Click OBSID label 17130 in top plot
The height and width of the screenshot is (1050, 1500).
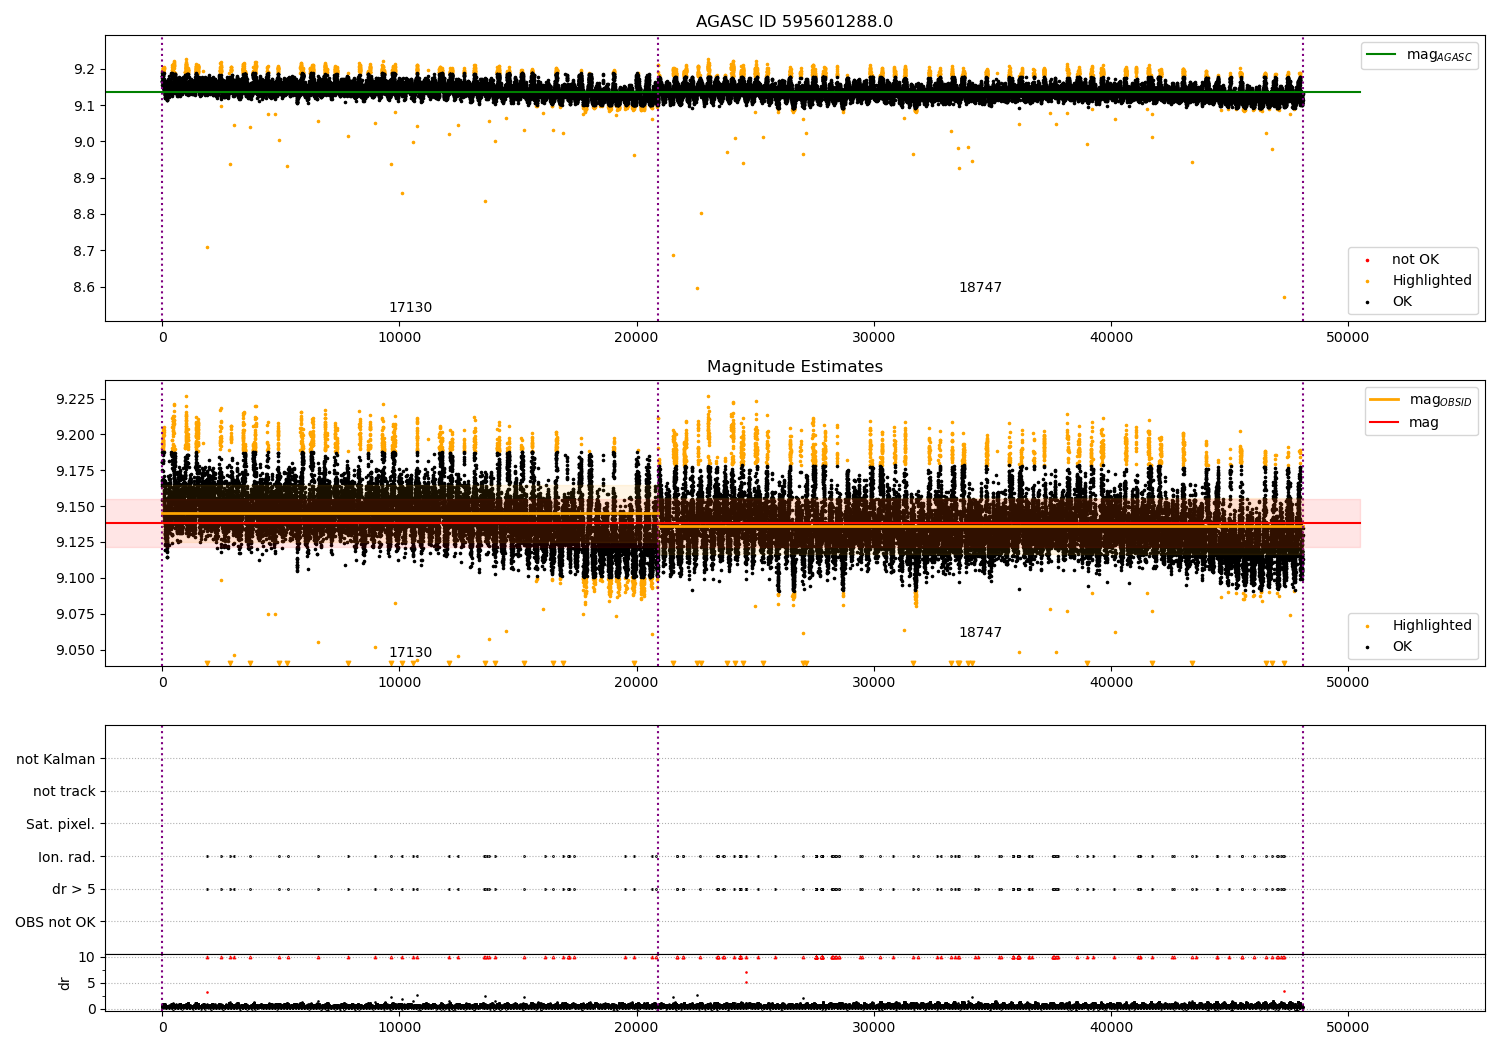tap(410, 308)
